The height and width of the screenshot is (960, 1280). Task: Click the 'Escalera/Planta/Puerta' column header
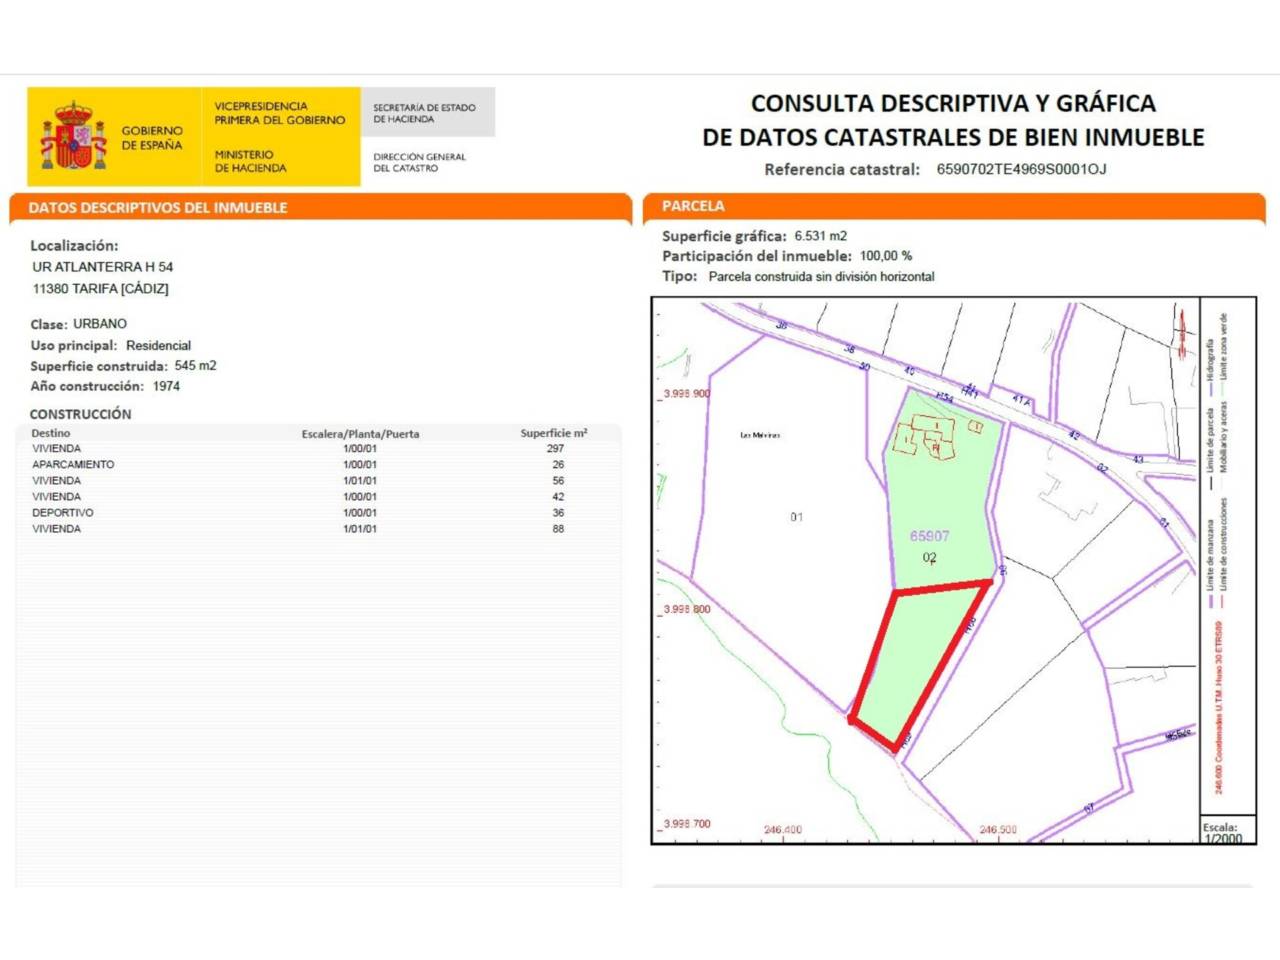[360, 434]
